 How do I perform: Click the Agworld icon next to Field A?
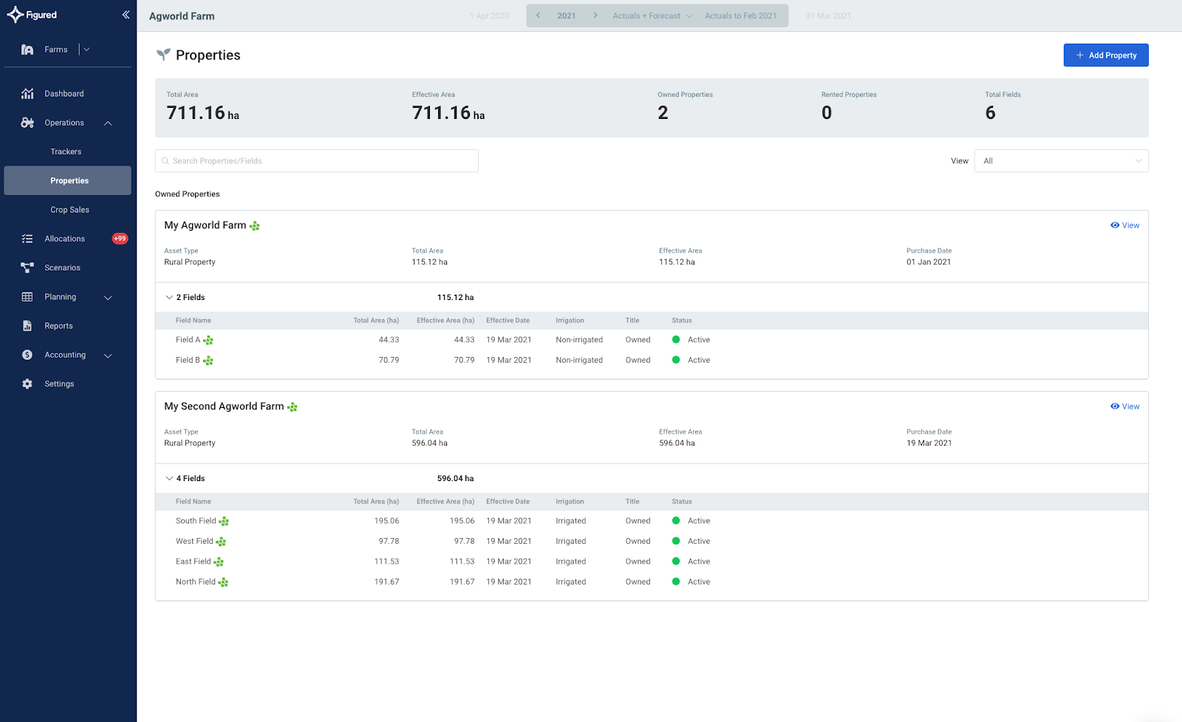point(208,341)
